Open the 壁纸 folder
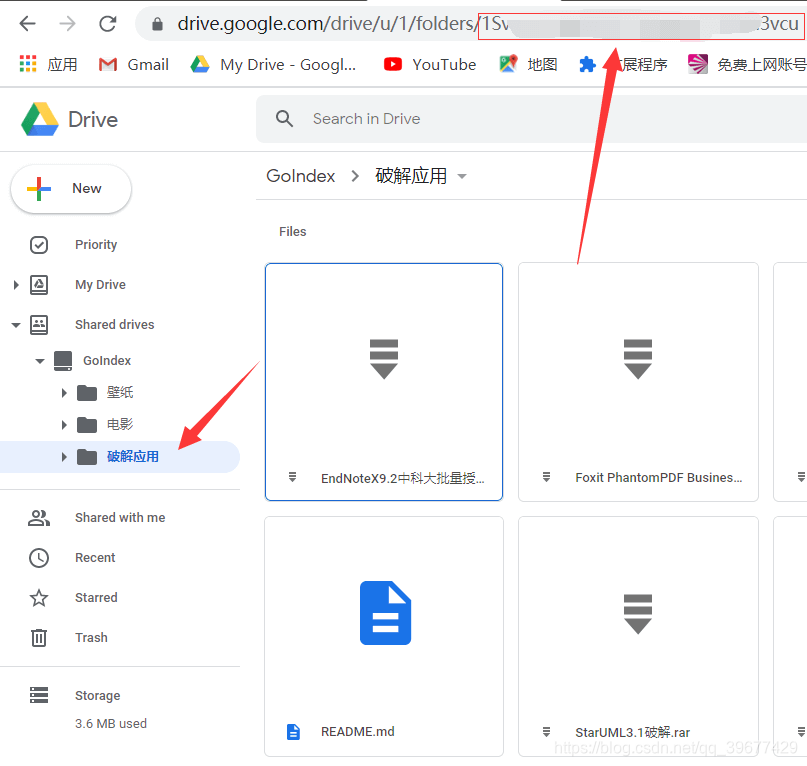 point(120,392)
